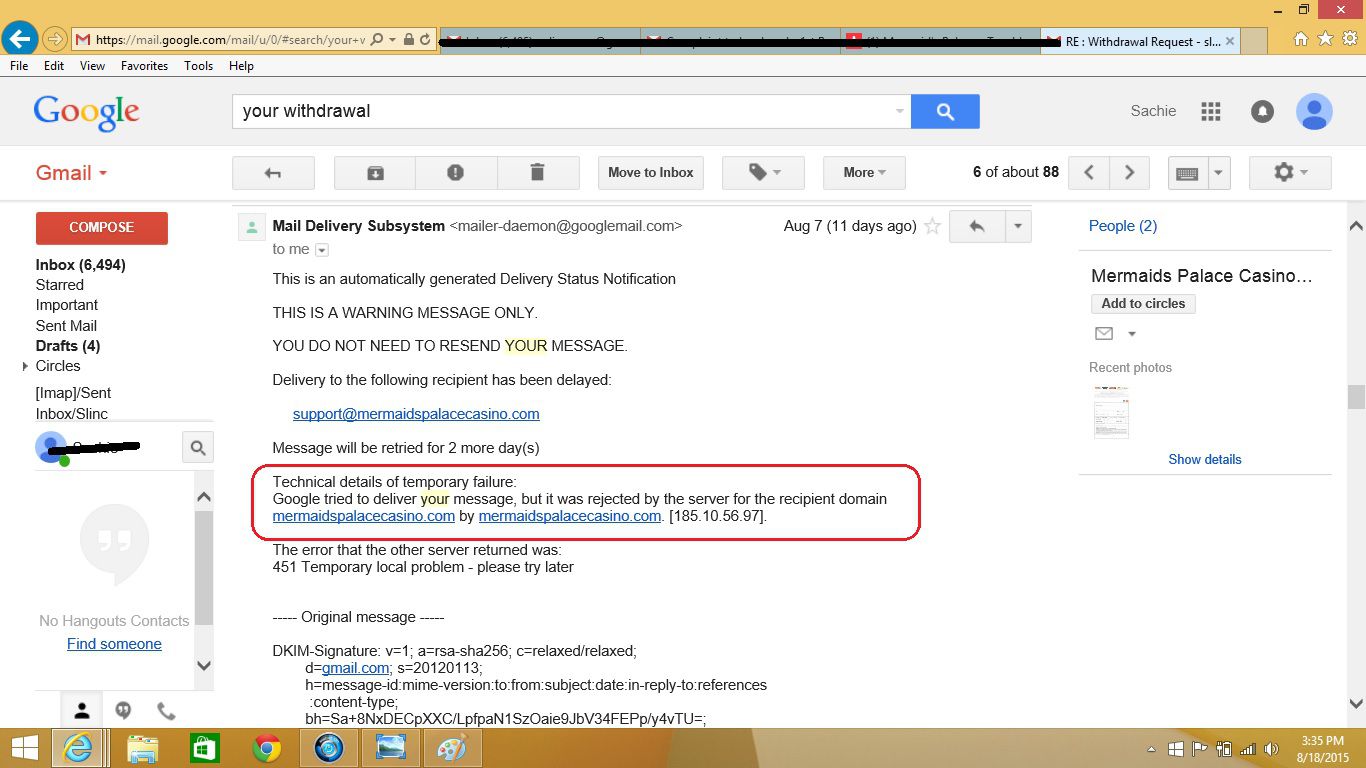Open the Settings gear dropdown
The width and height of the screenshot is (1366, 768).
pyautogui.click(x=1289, y=172)
